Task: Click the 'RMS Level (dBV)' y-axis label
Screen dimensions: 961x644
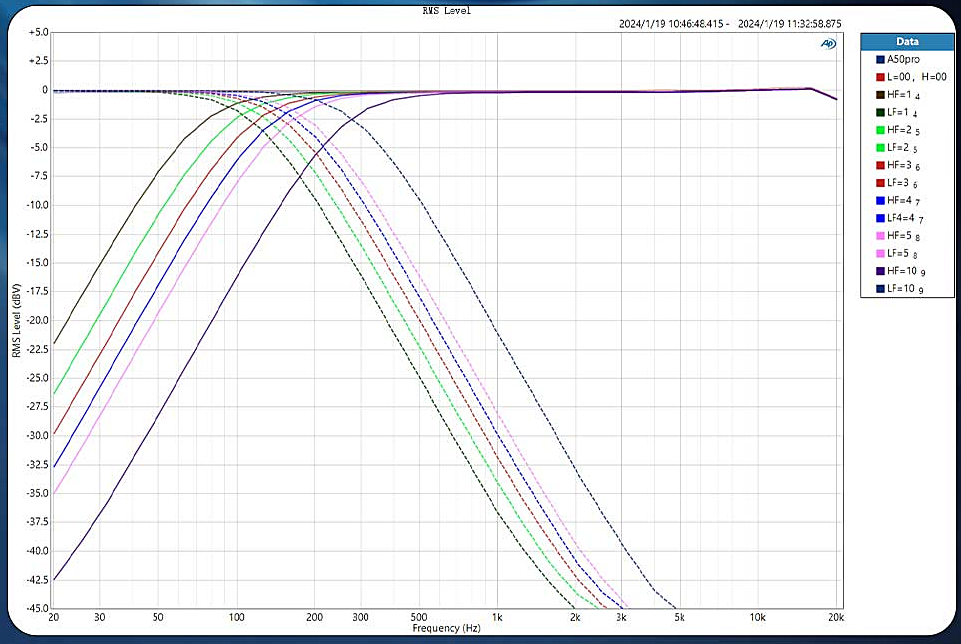Action: 16,320
